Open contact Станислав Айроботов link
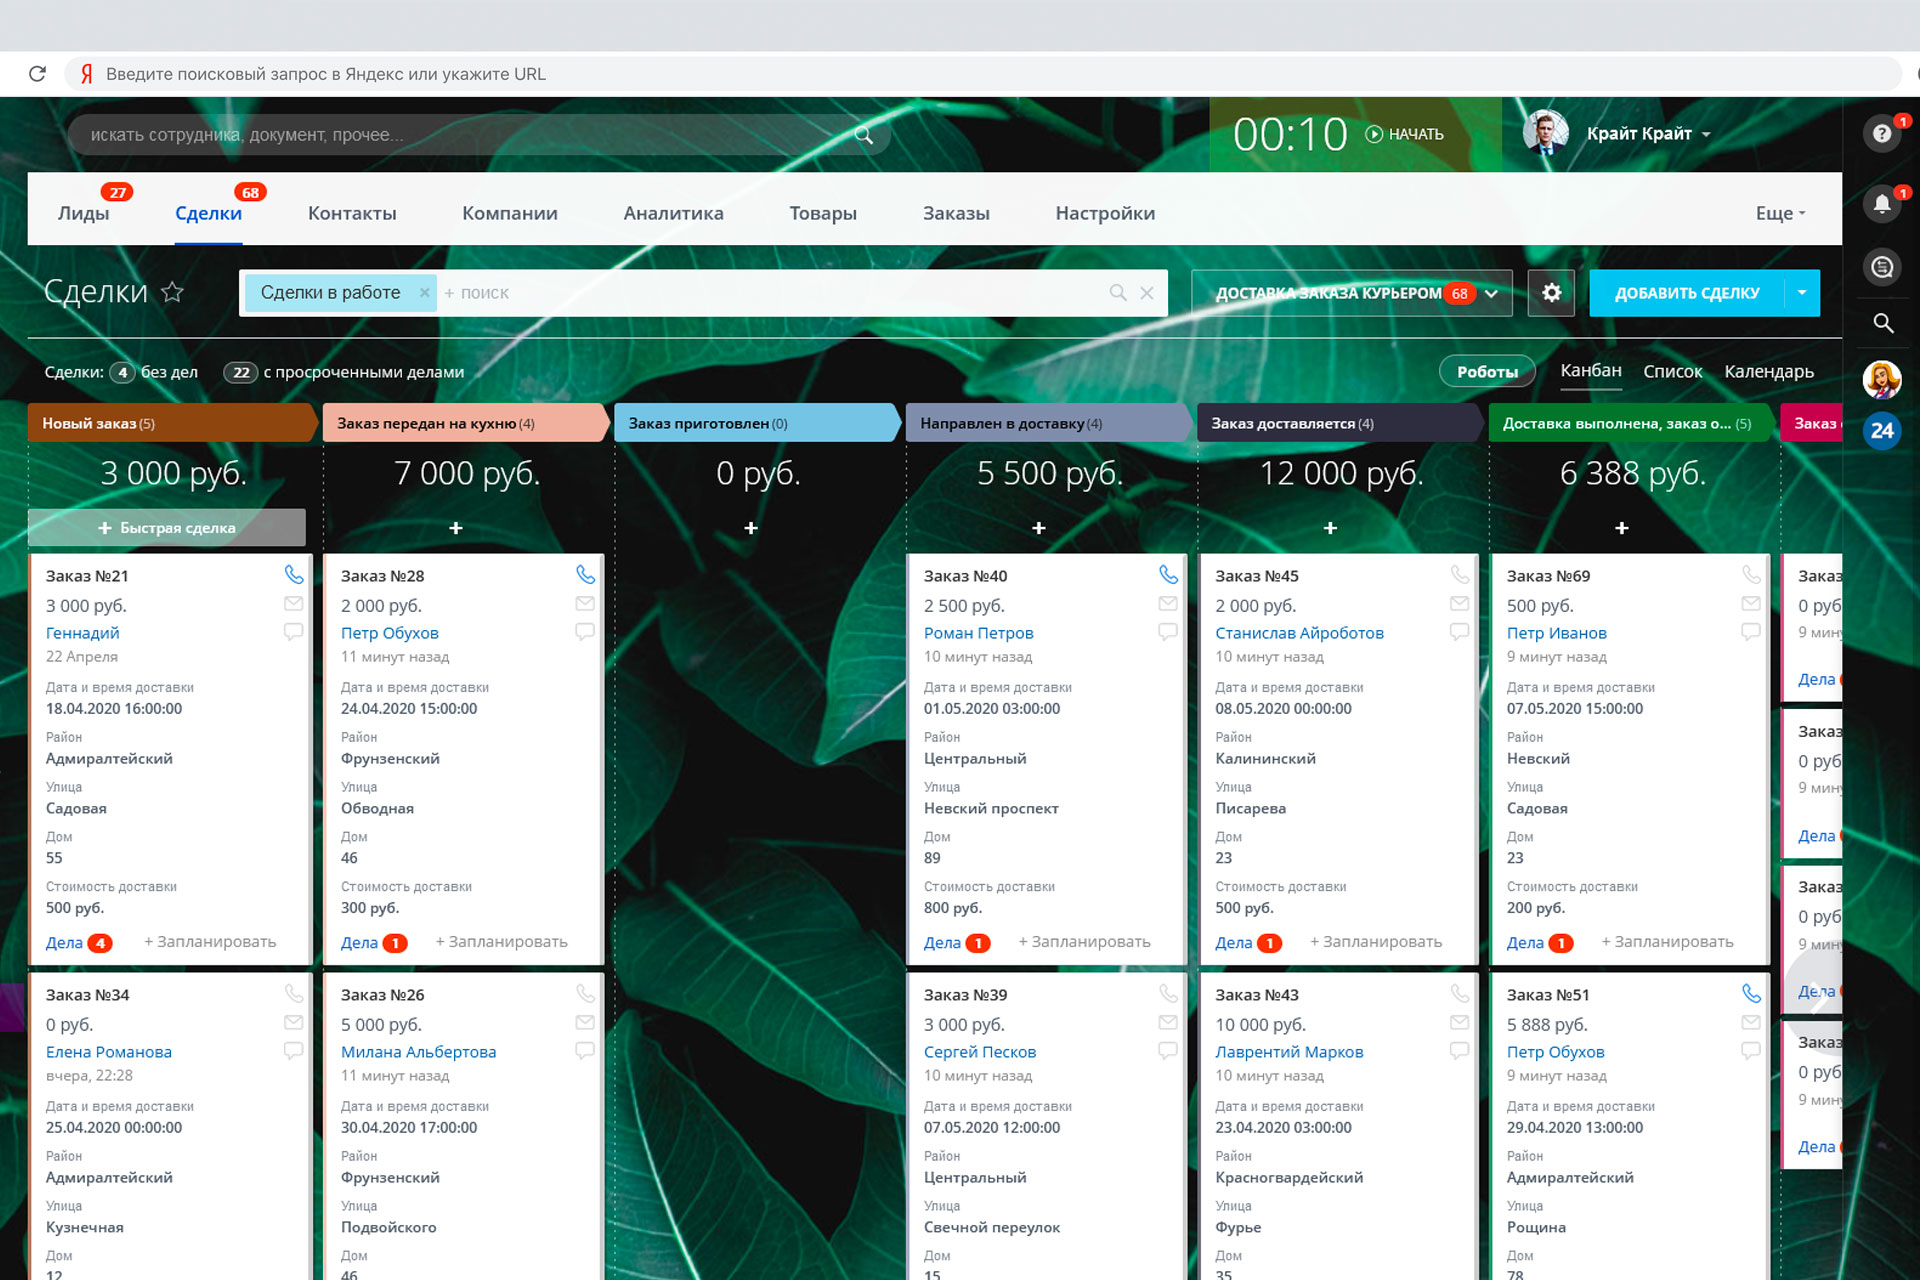 pyautogui.click(x=1299, y=633)
